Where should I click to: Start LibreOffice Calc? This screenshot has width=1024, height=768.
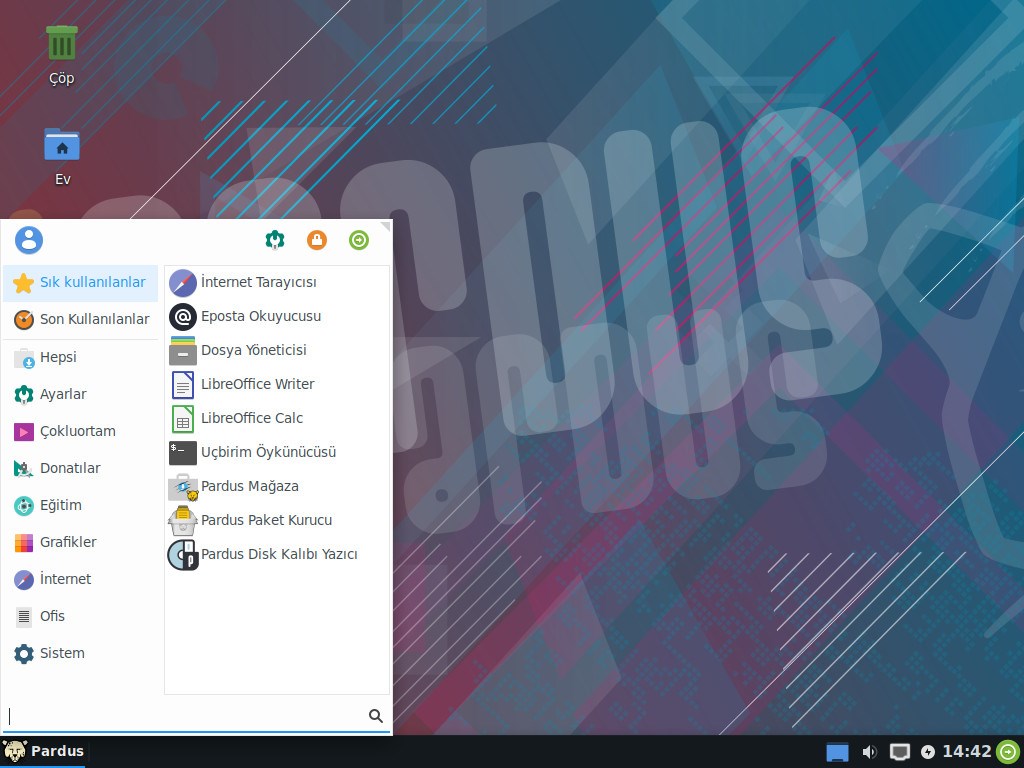[277, 418]
